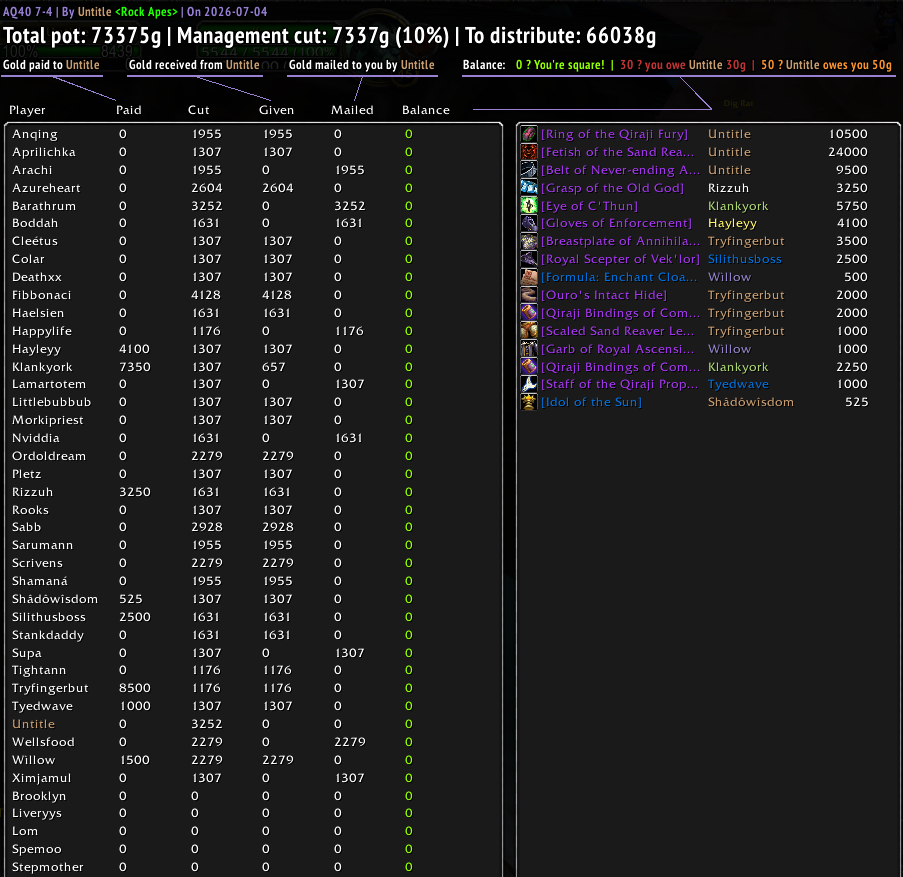This screenshot has width=903, height=877.
Task: Click the 24000 price for Fetish of the Sand Reaver
Action: 848,152
